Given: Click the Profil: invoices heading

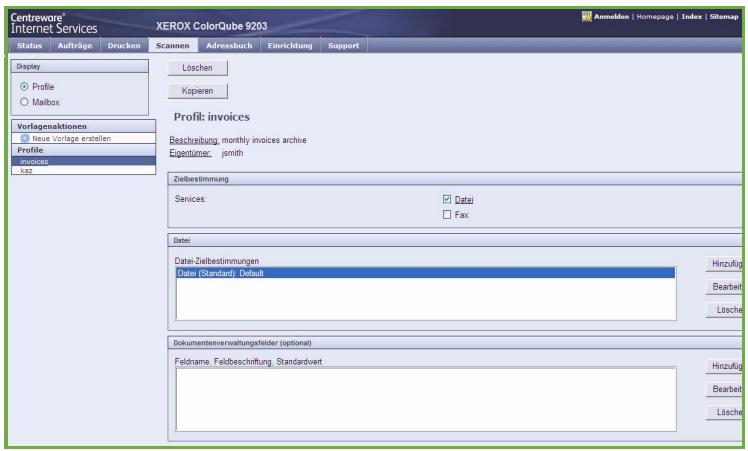Looking at the screenshot, I should tap(212, 117).
